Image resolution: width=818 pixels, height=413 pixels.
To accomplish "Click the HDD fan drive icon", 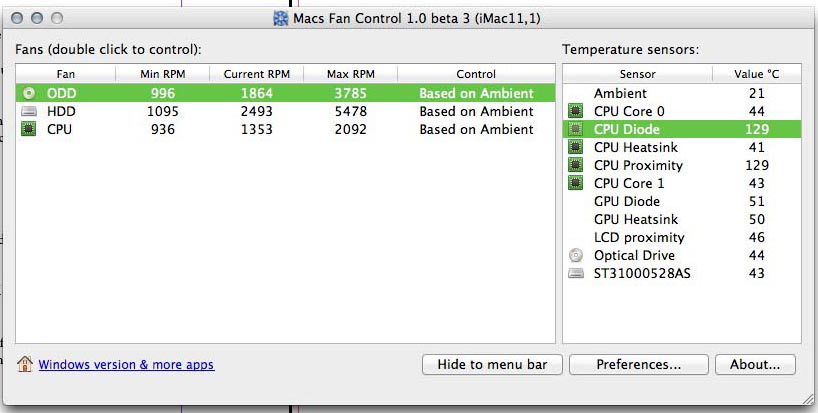I will click(29, 111).
